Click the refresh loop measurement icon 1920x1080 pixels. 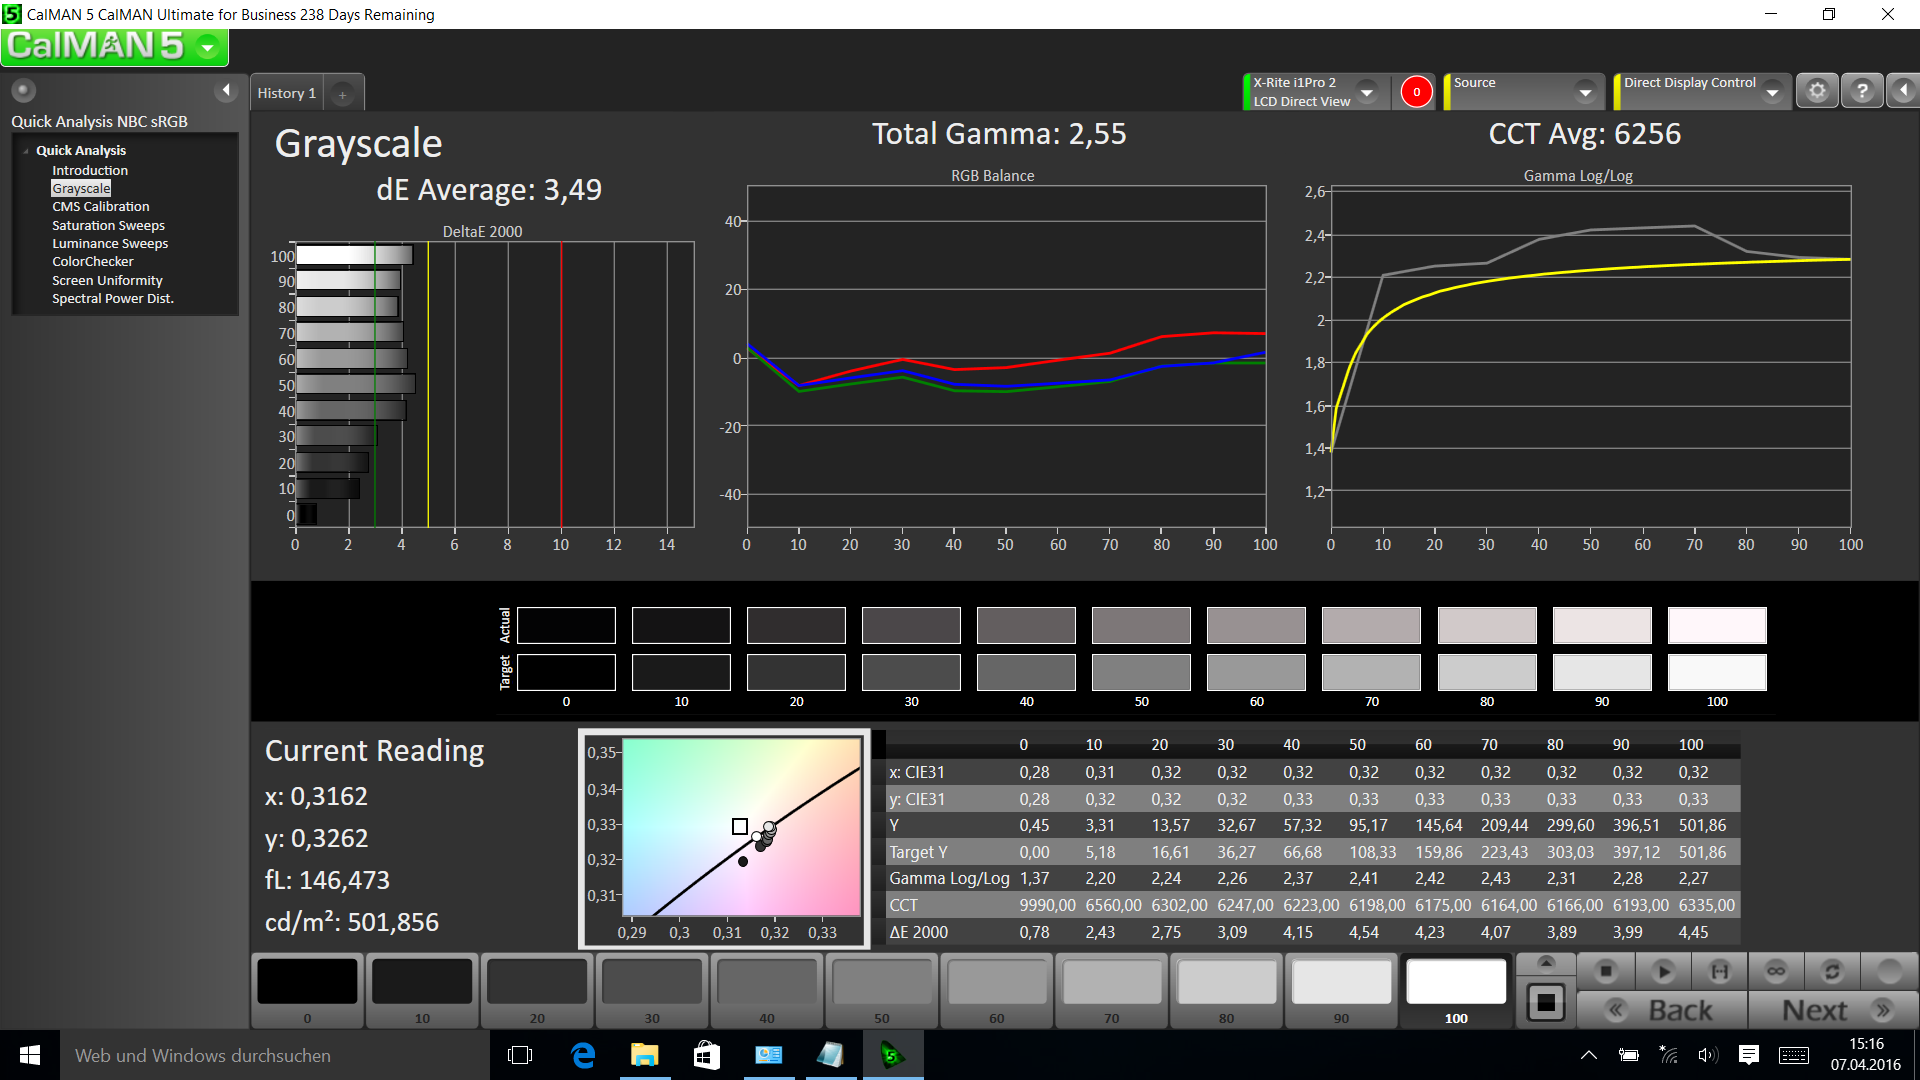(x=1832, y=971)
